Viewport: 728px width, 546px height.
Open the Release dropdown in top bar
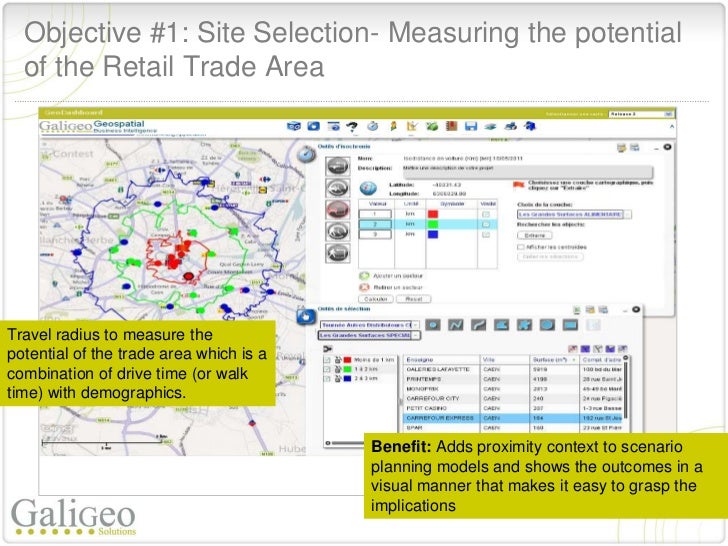(x=641, y=114)
